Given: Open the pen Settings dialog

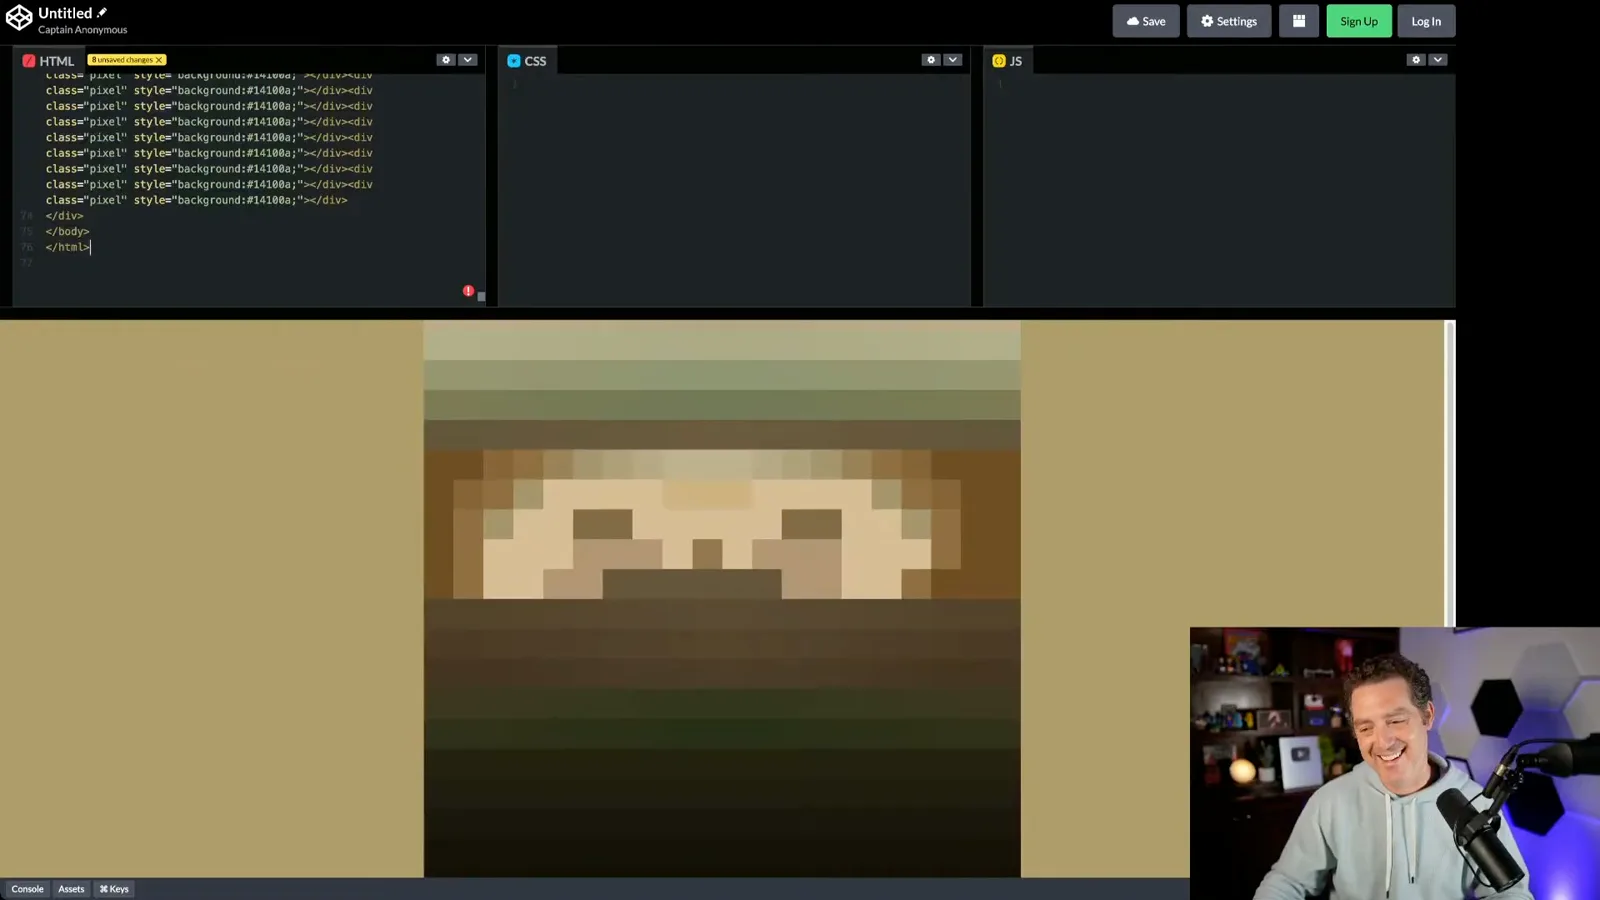Looking at the screenshot, I should click(x=1229, y=21).
